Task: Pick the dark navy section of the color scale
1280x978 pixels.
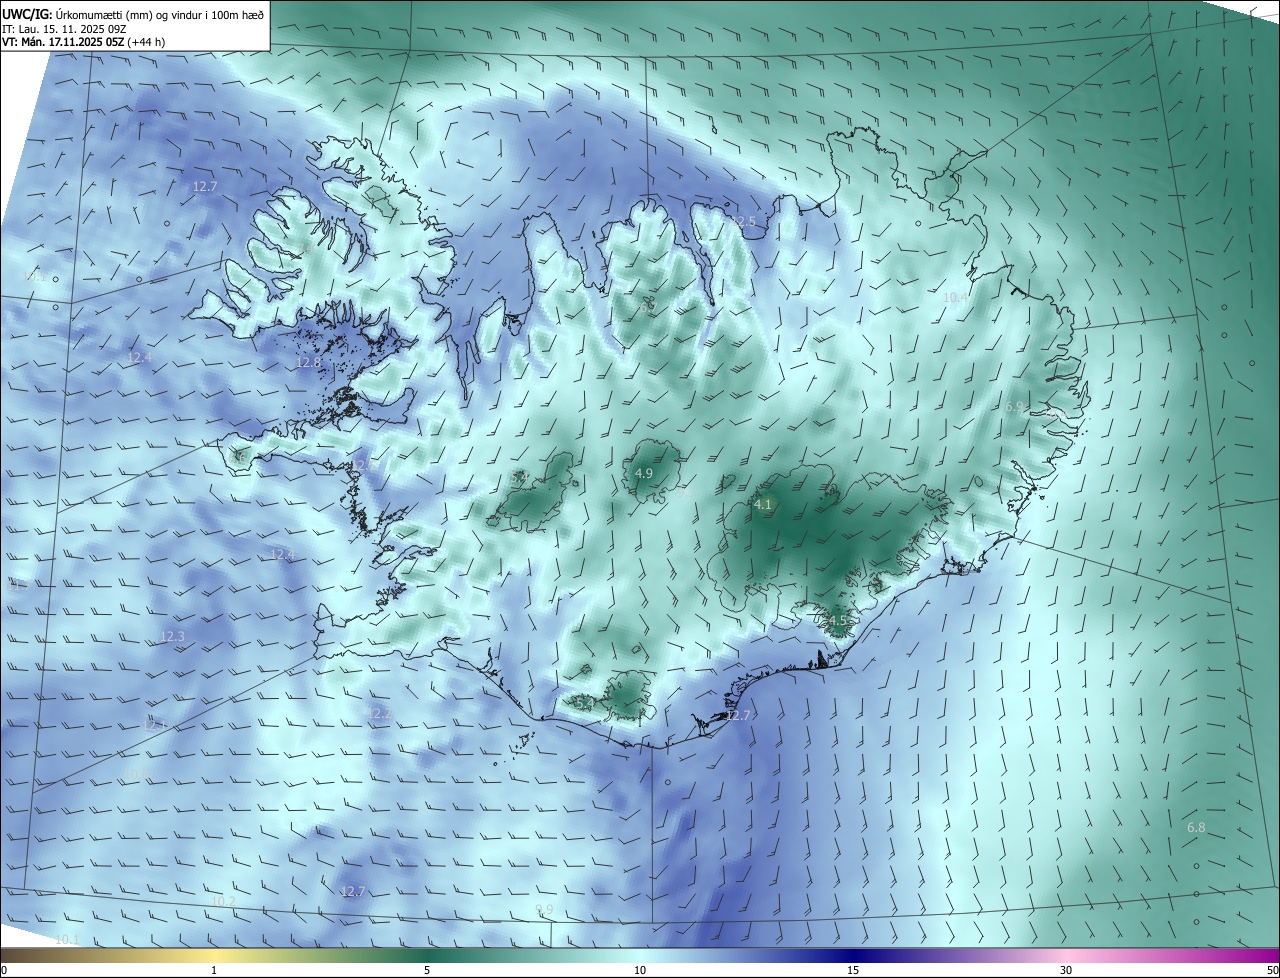Action: 853,955
